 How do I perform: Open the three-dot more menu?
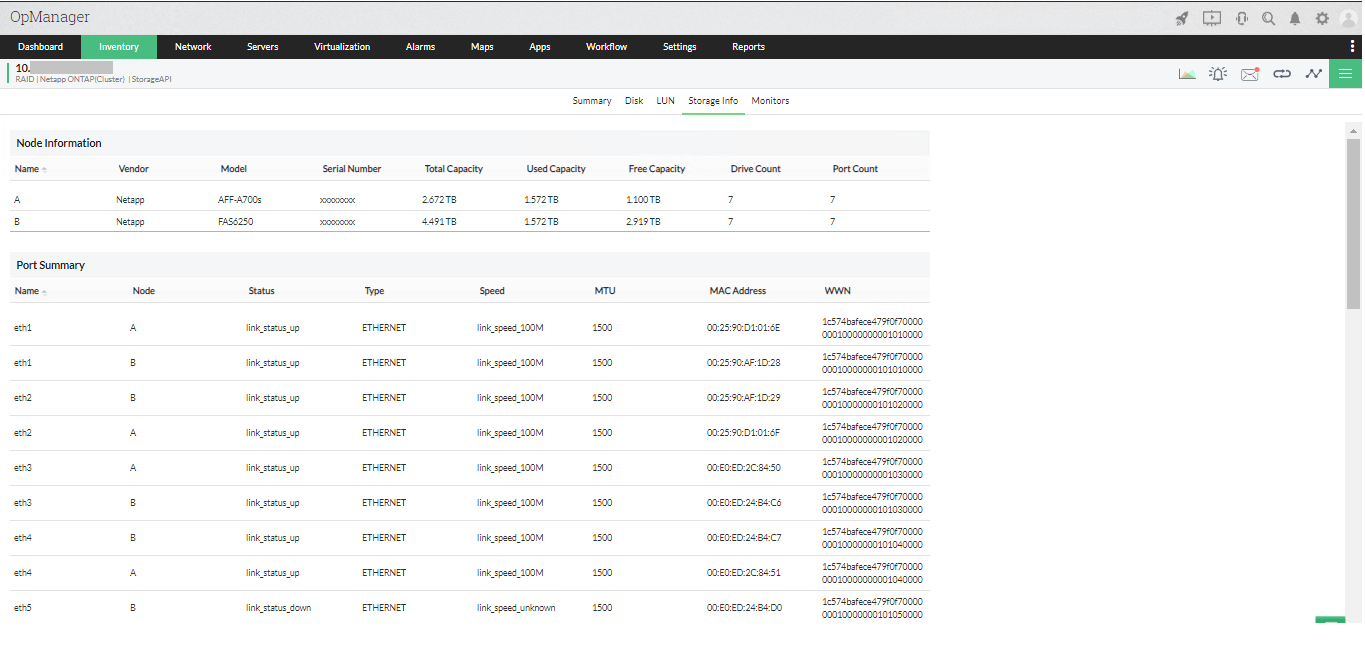pos(1352,47)
